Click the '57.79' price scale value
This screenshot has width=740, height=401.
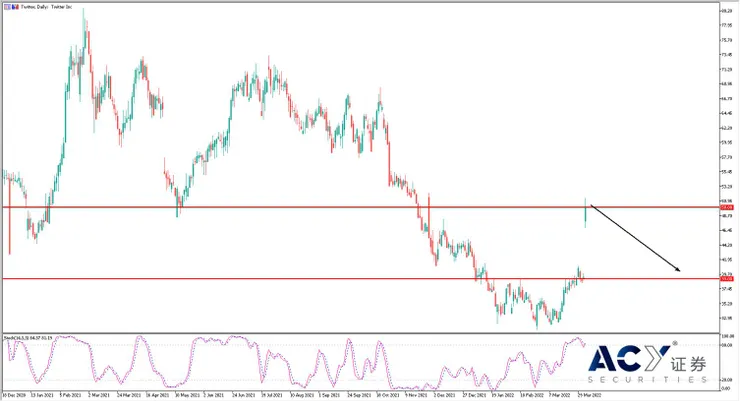[726, 157]
